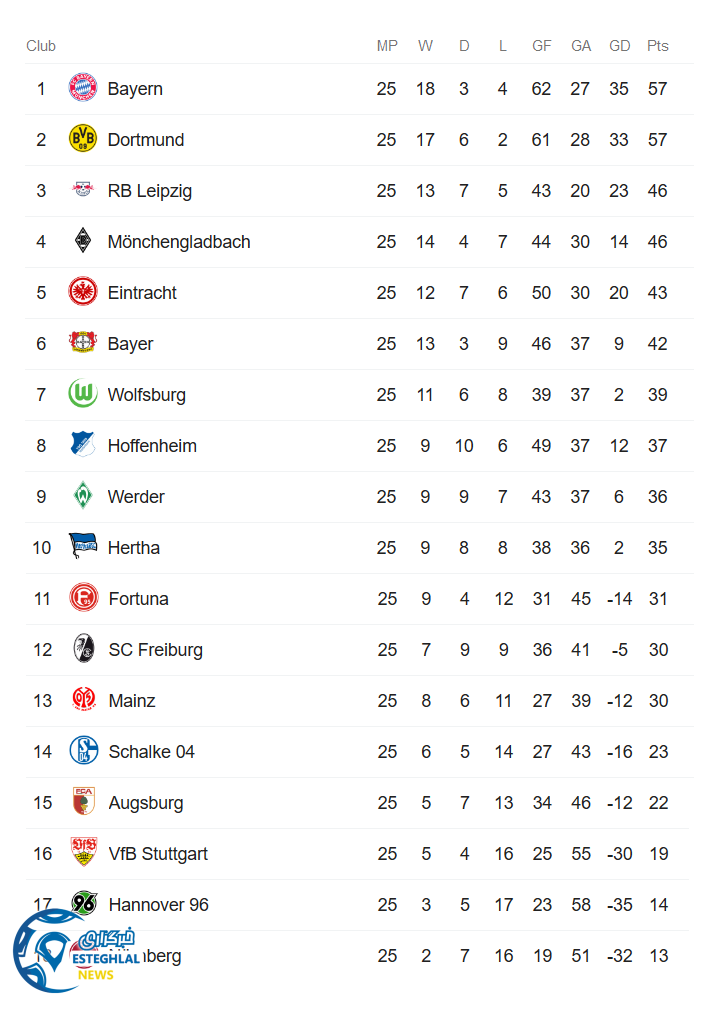Open the SC Freiburg team link
Image resolution: width=722 pixels, height=1015 pixels.
click(155, 650)
